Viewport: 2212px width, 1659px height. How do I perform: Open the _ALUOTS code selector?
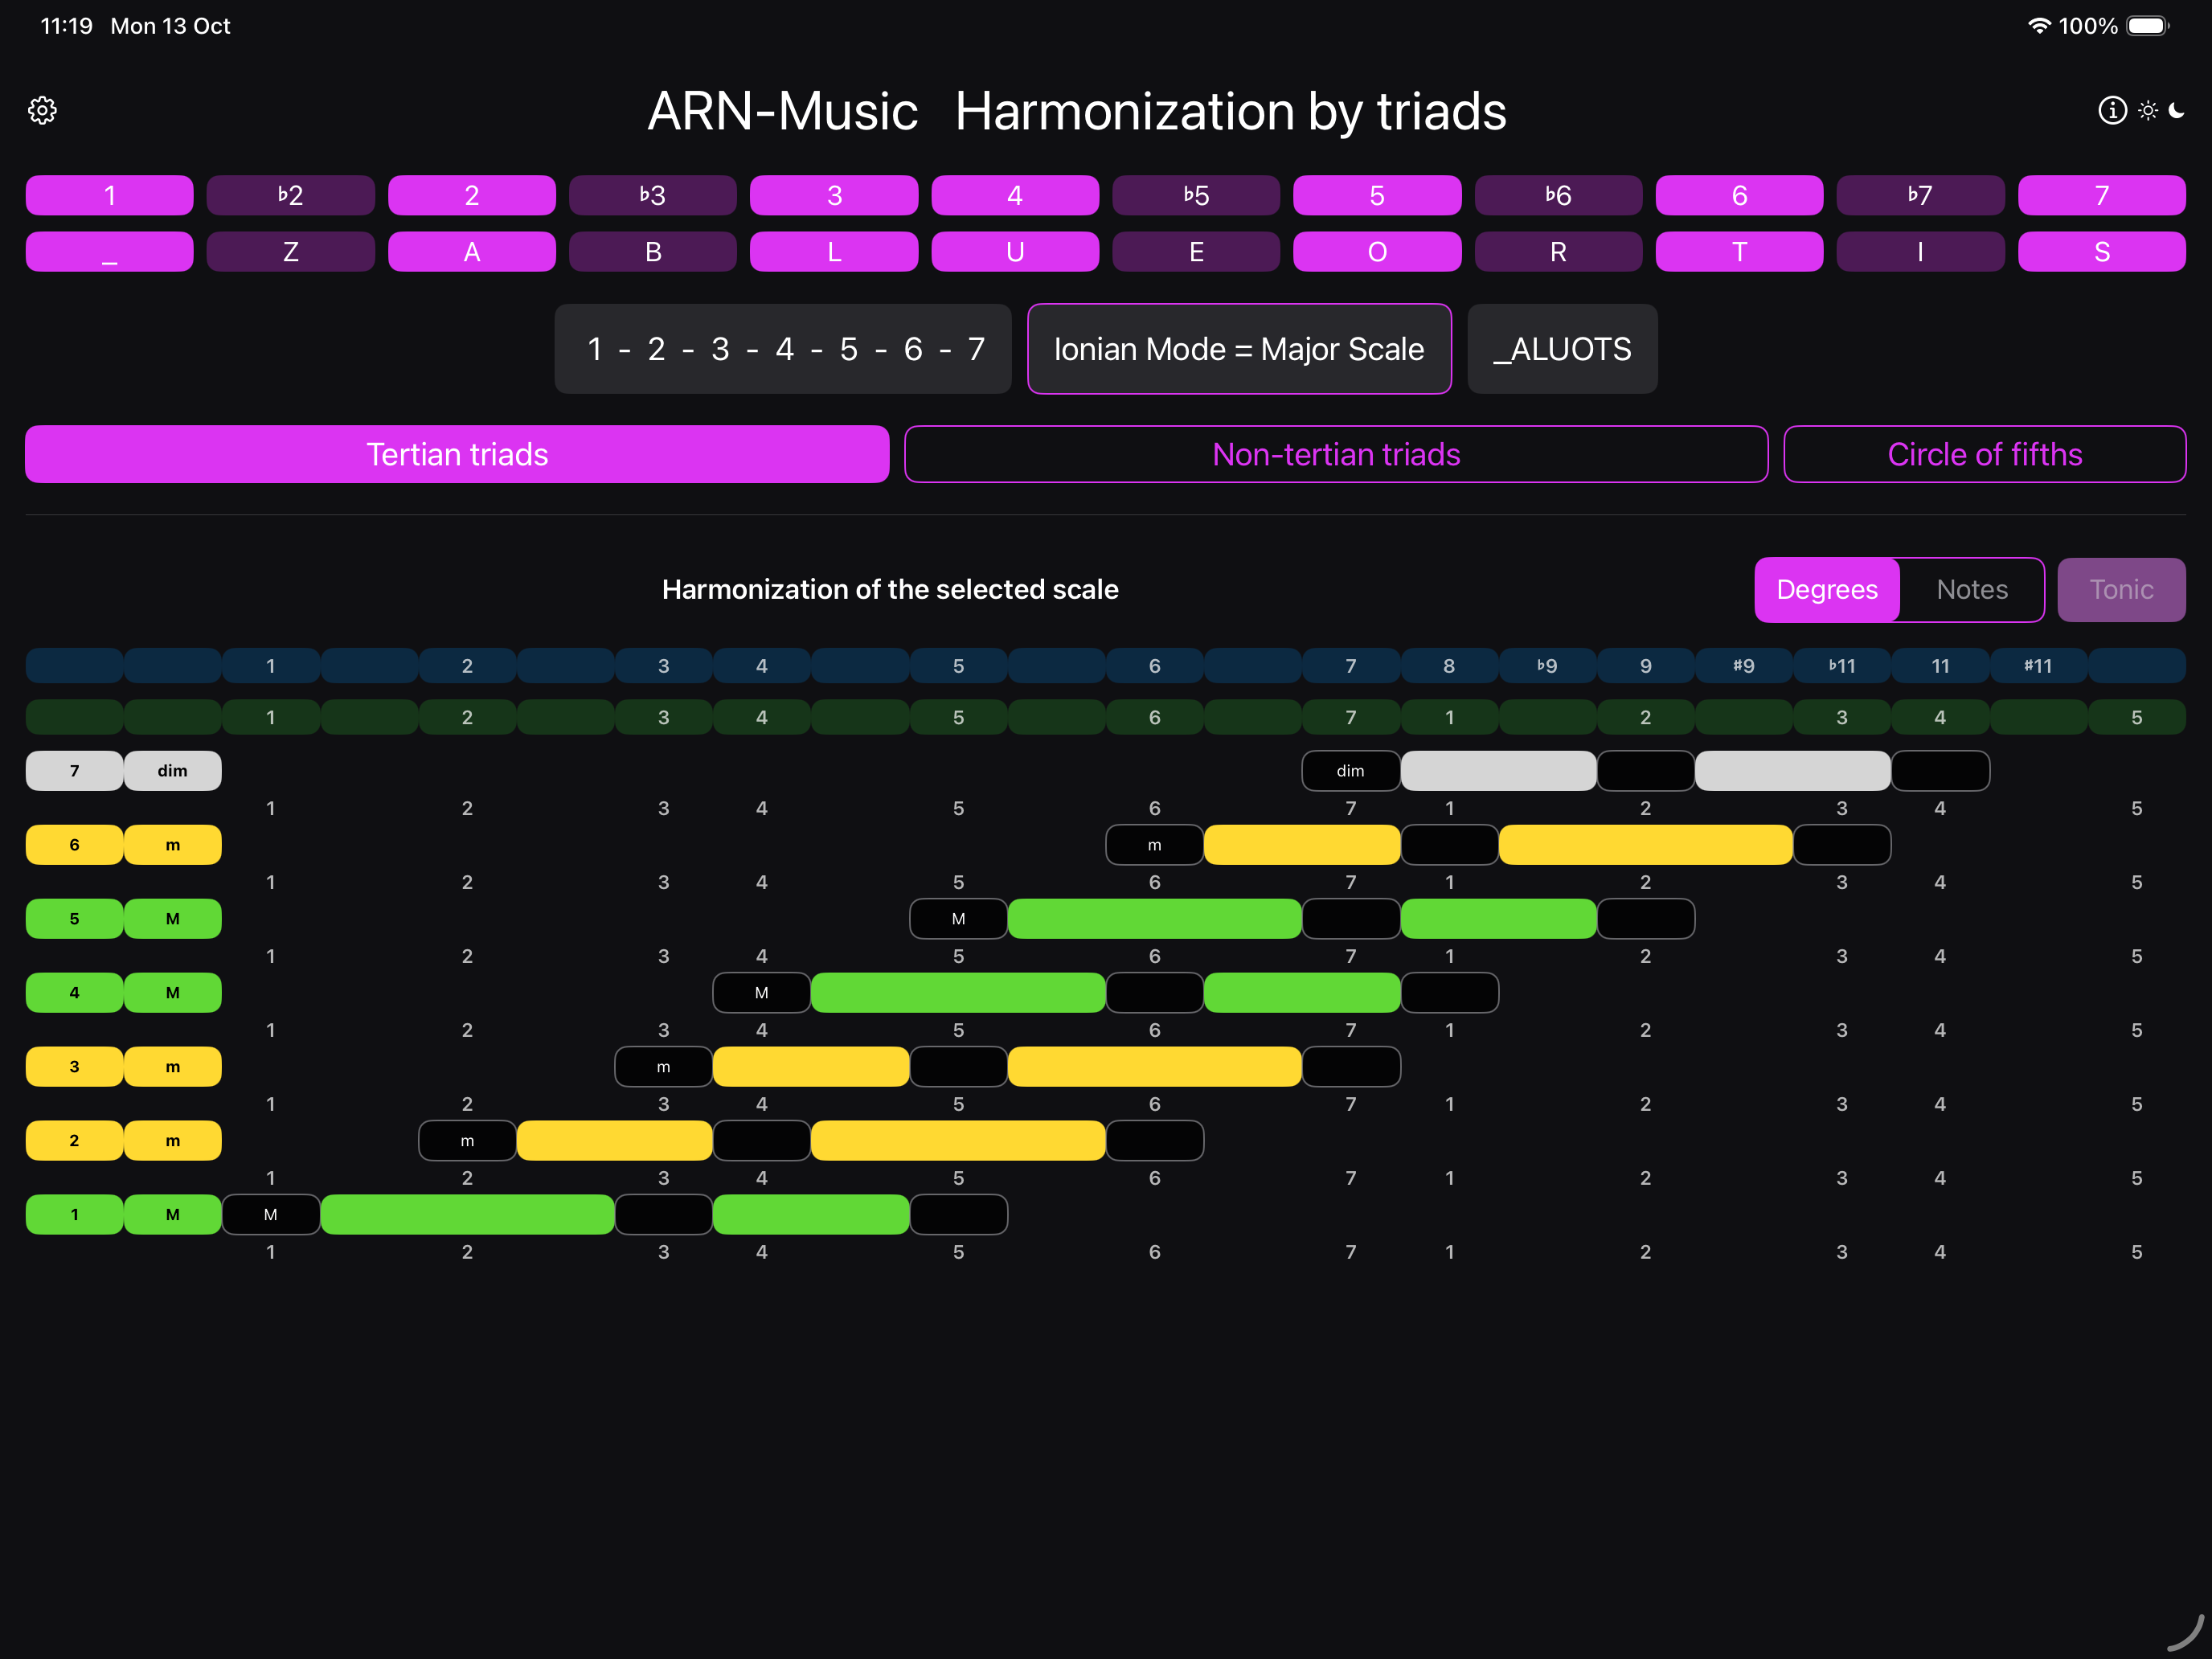point(1561,349)
